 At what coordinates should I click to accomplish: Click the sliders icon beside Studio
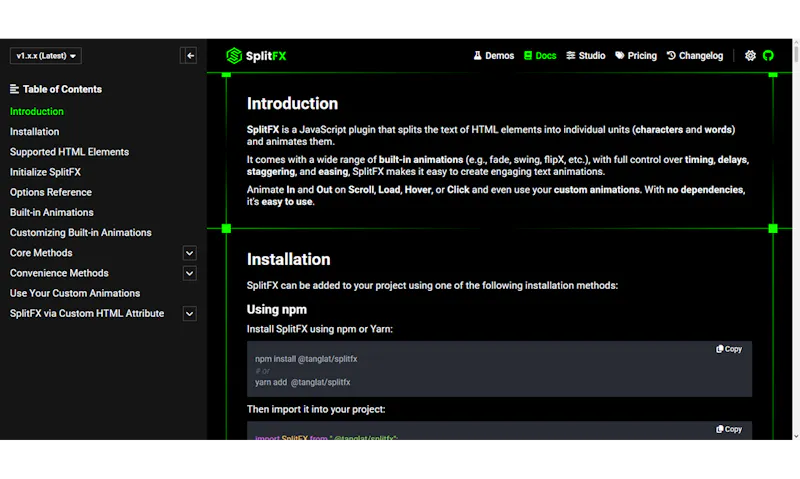click(x=570, y=56)
